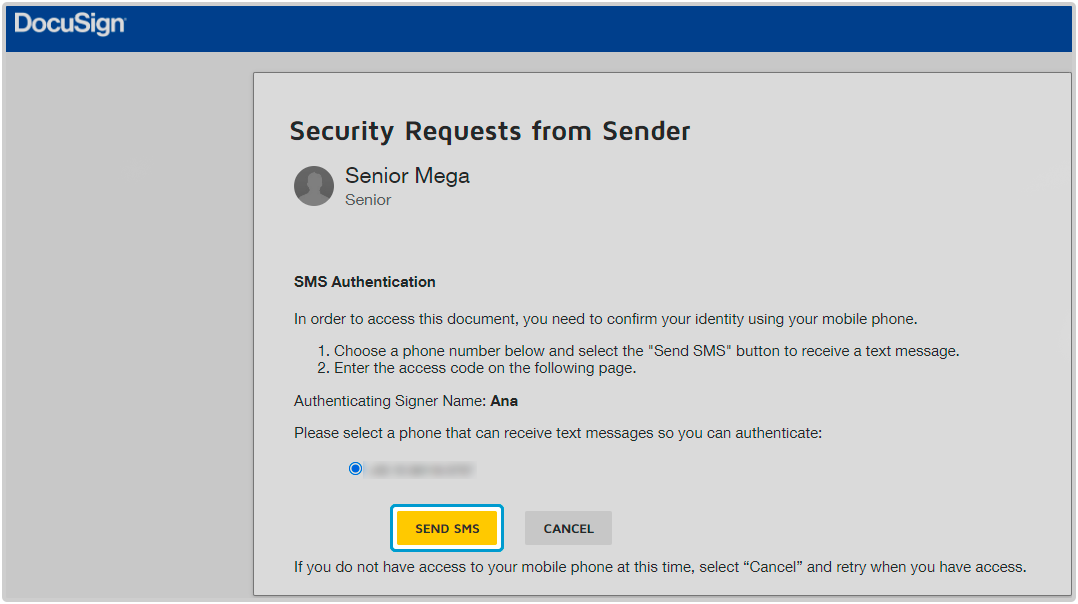Click the "Senior" subtitle under the sender name
1078x604 pixels.
pos(368,200)
